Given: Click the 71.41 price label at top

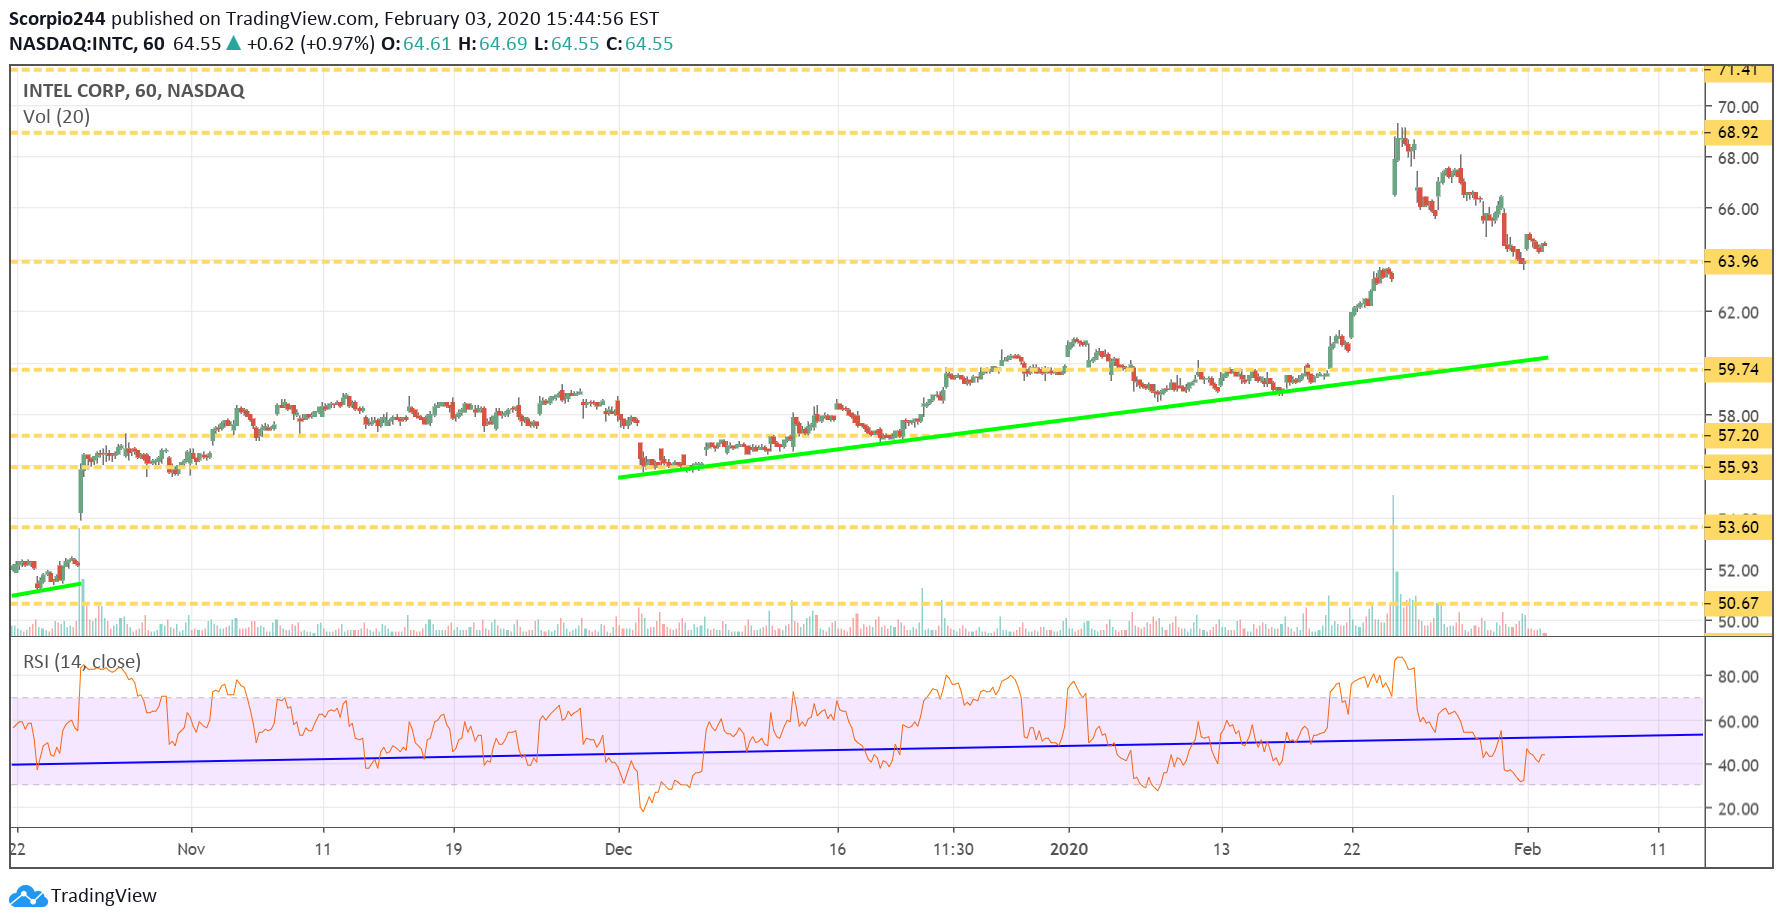Looking at the screenshot, I should pos(1738,71).
